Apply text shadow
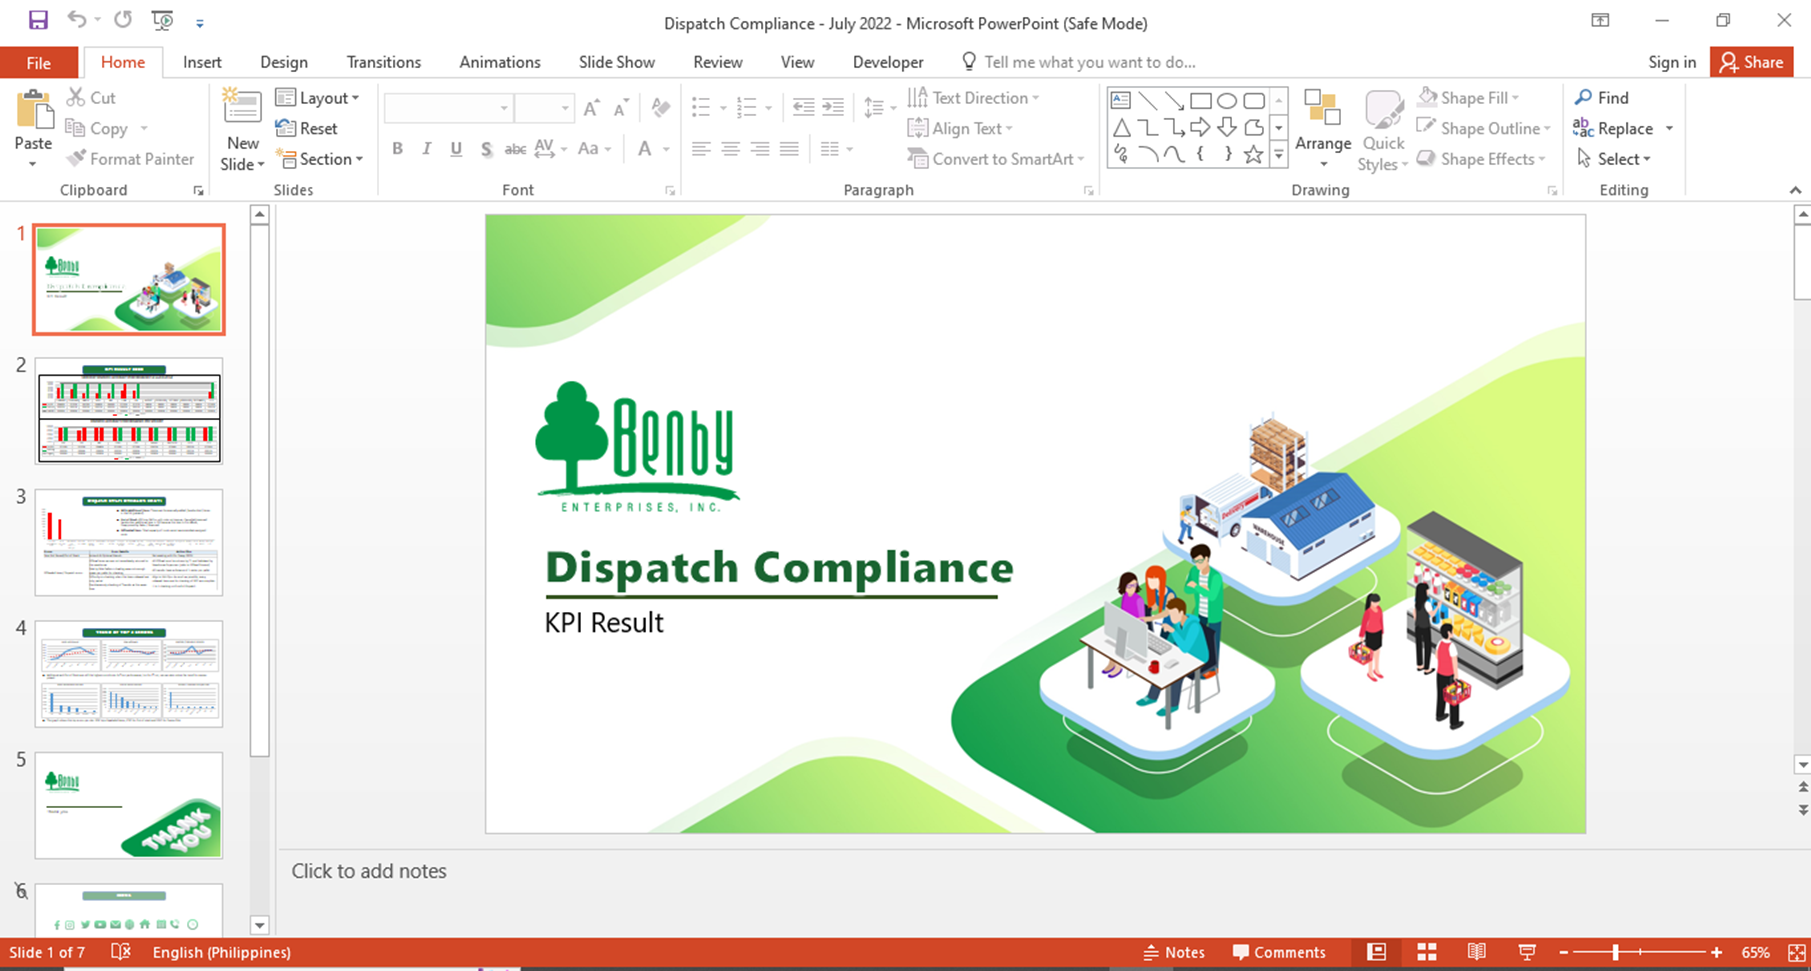This screenshot has height=971, width=1811. tap(486, 149)
